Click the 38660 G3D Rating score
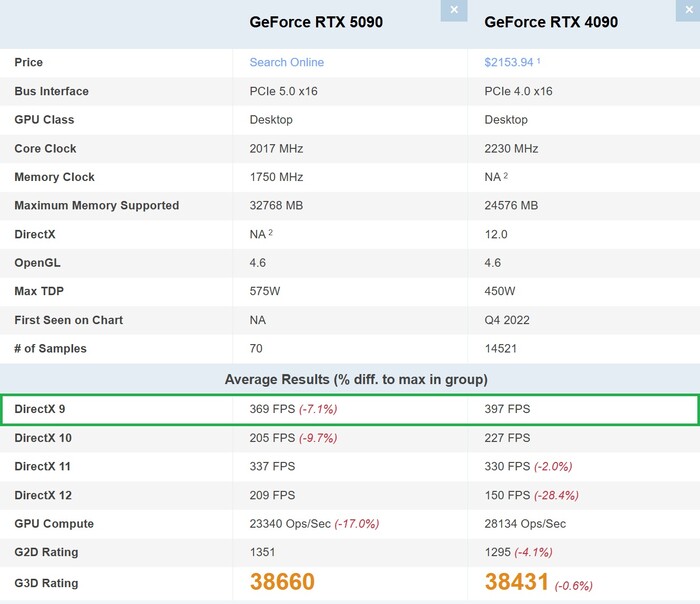This screenshot has width=700, height=604. (282, 583)
